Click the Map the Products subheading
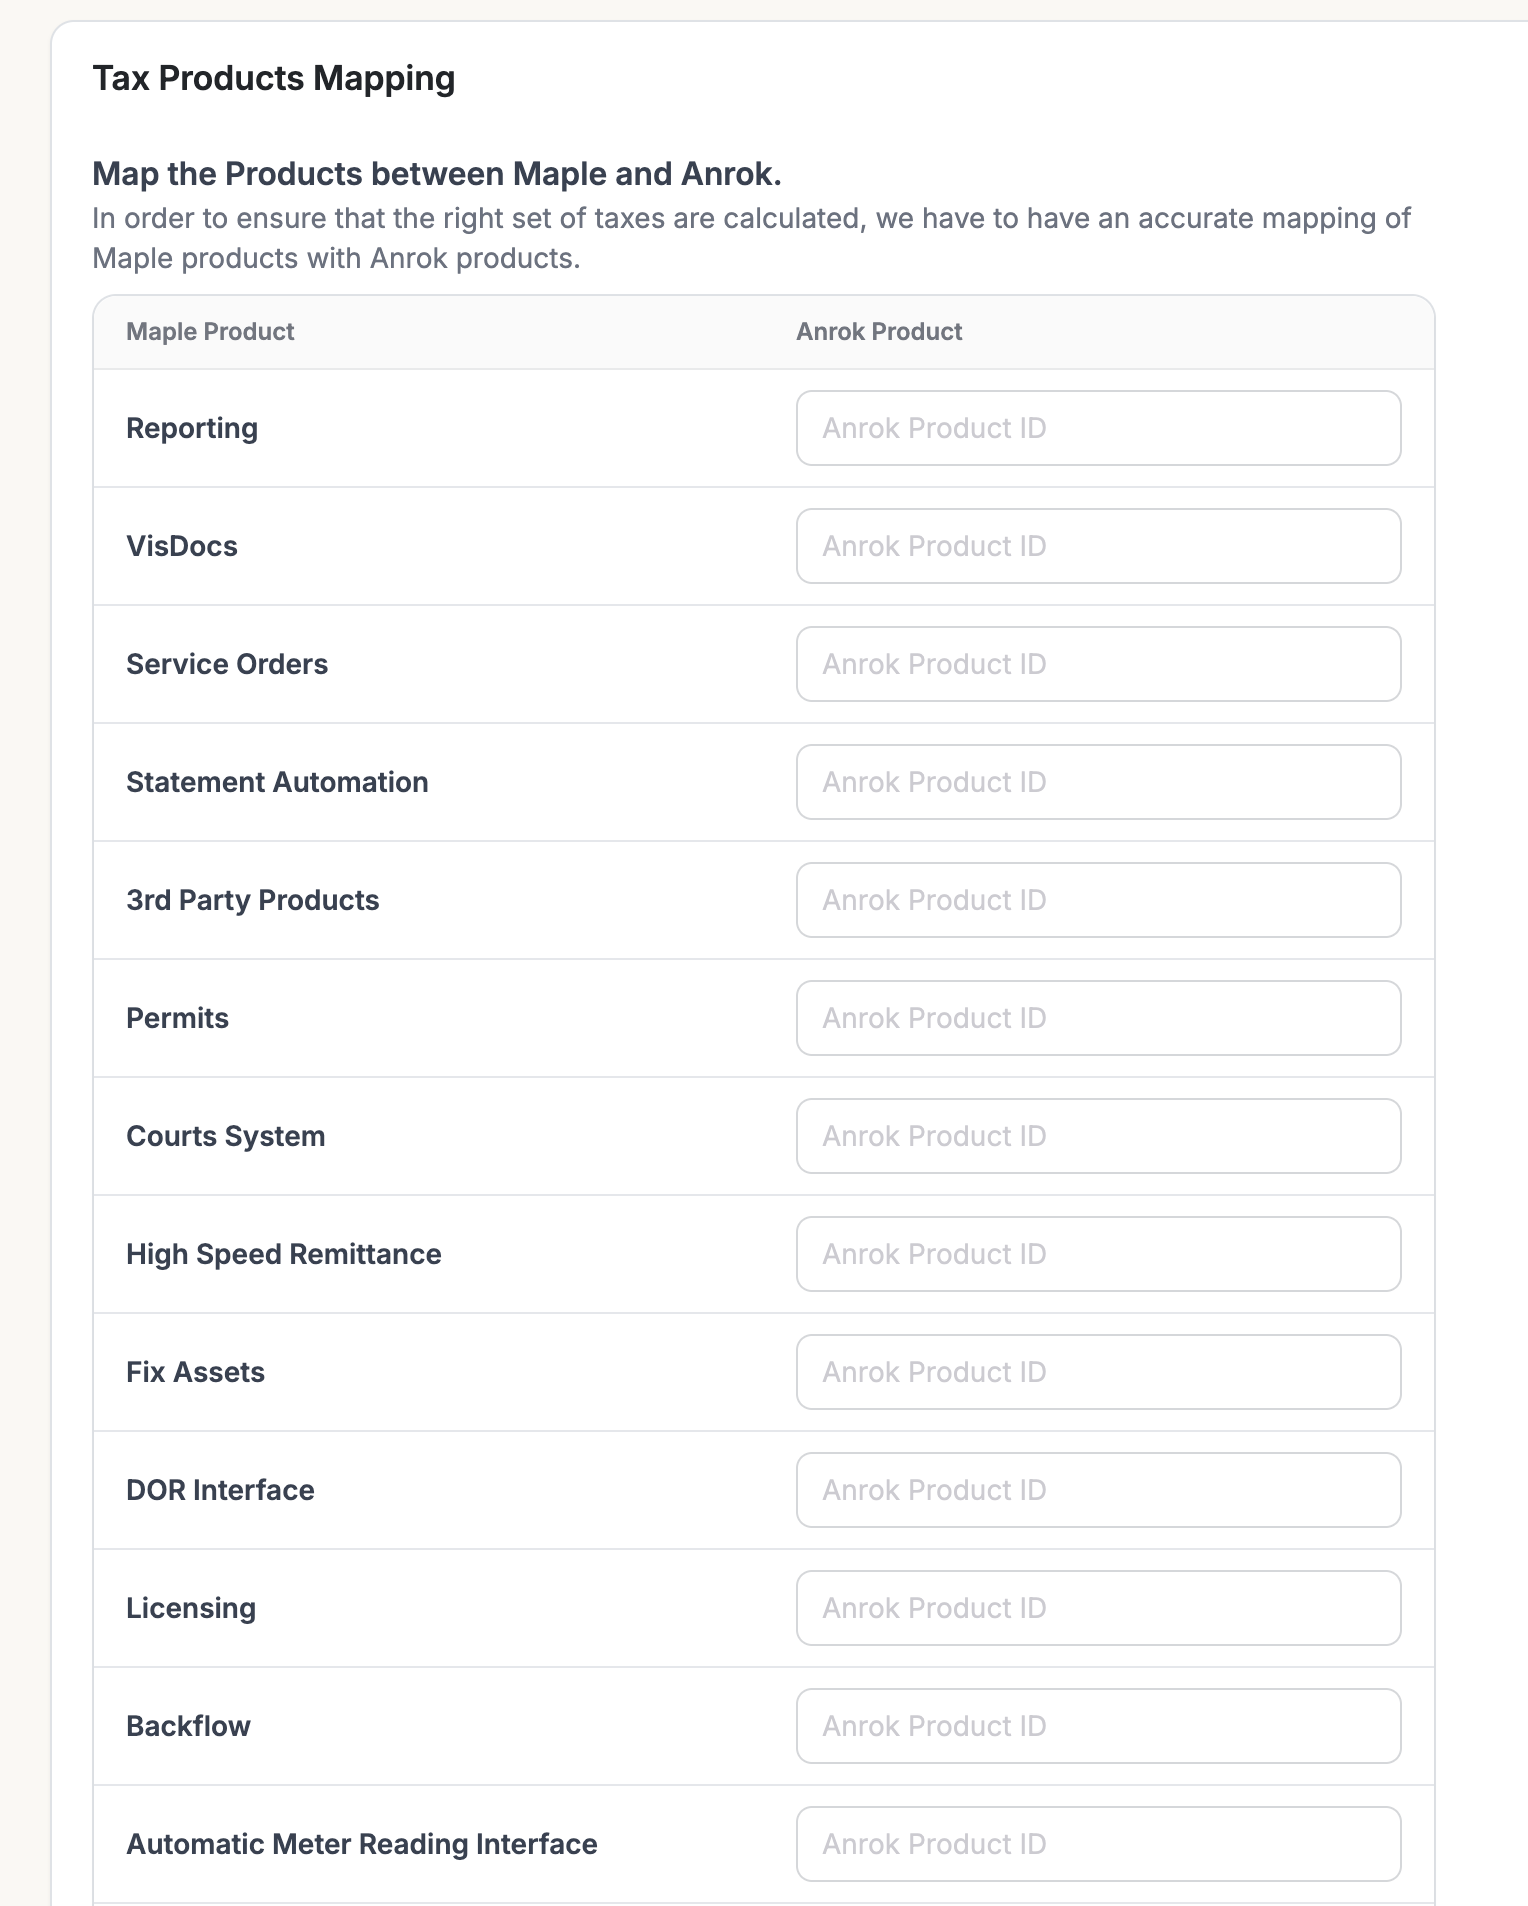This screenshot has height=1906, width=1528. point(436,174)
